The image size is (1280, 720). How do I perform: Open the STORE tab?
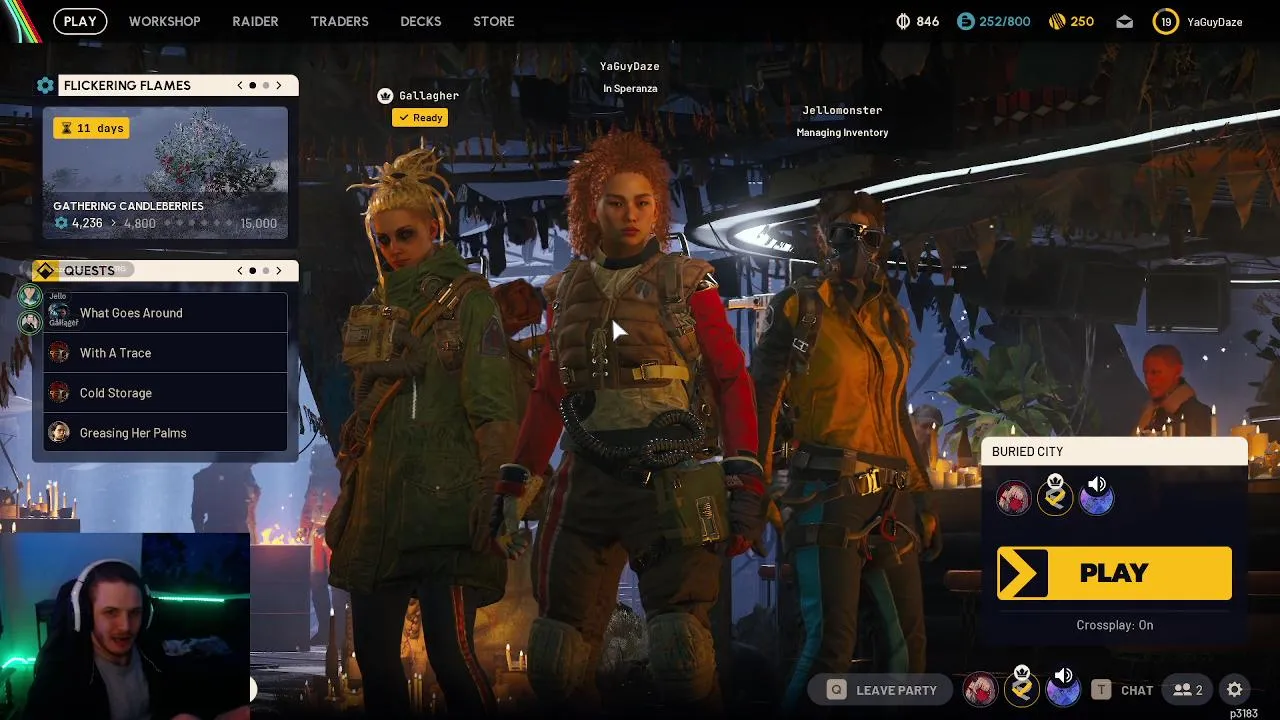pyautogui.click(x=494, y=21)
